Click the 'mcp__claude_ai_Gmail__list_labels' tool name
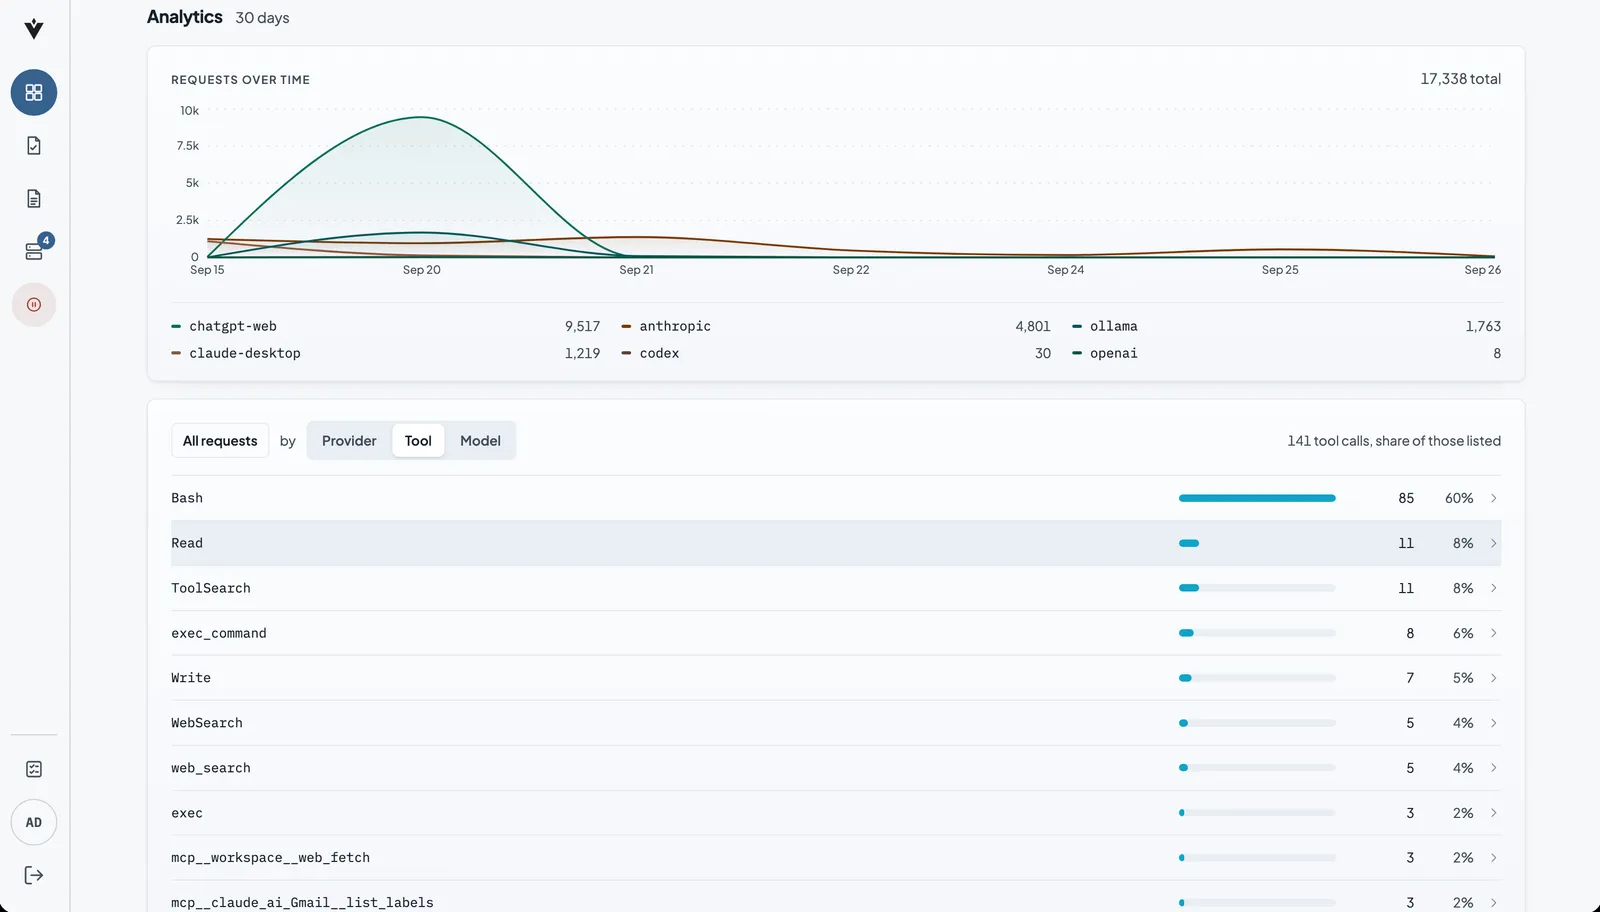This screenshot has width=1600, height=912. 302,903
